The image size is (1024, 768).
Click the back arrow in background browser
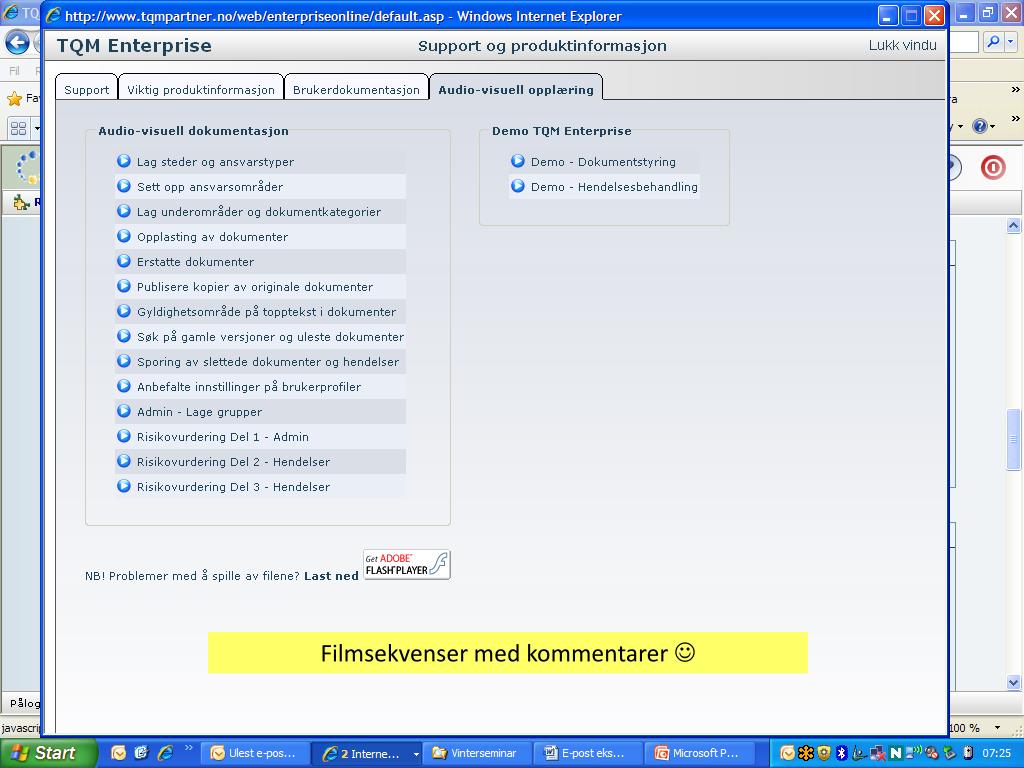pos(17,43)
